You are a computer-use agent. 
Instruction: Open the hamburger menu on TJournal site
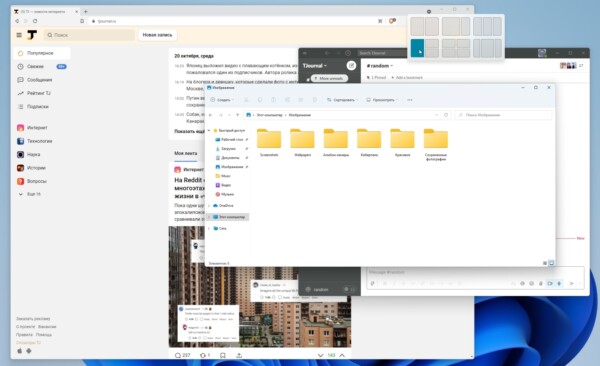[x=19, y=35]
